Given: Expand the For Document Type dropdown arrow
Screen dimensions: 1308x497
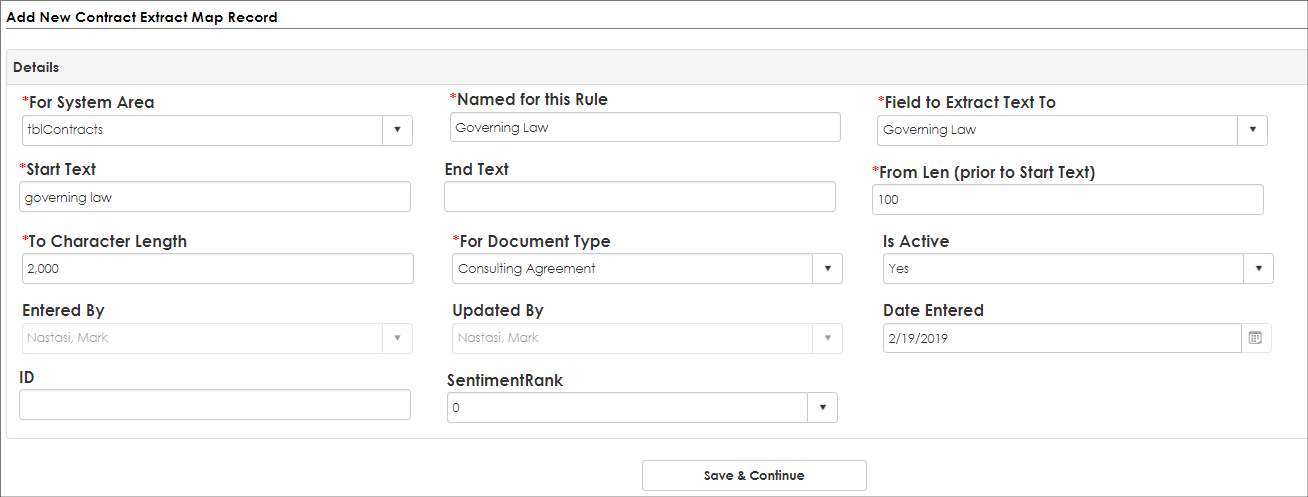Looking at the screenshot, I should [827, 269].
